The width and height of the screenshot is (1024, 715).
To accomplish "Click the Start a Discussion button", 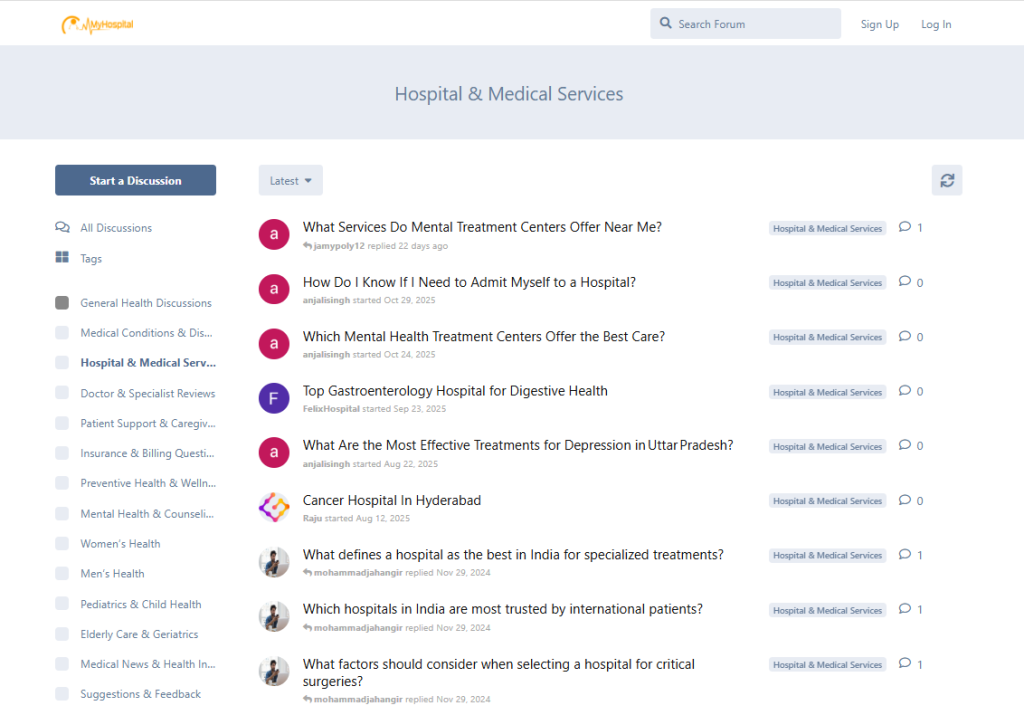I will coord(135,180).
